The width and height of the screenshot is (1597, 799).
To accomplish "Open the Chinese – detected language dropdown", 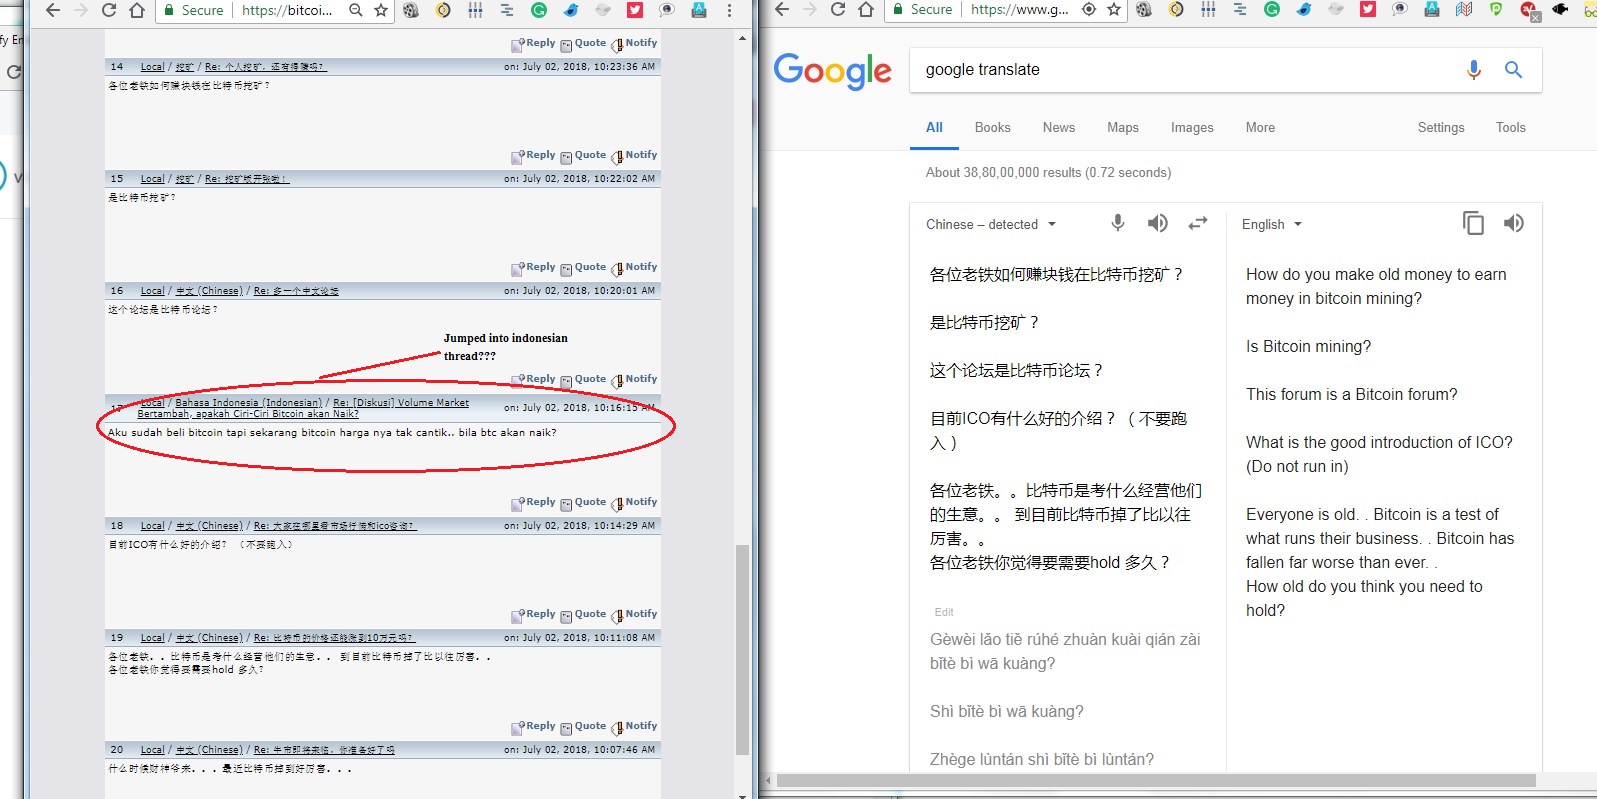I will [991, 224].
